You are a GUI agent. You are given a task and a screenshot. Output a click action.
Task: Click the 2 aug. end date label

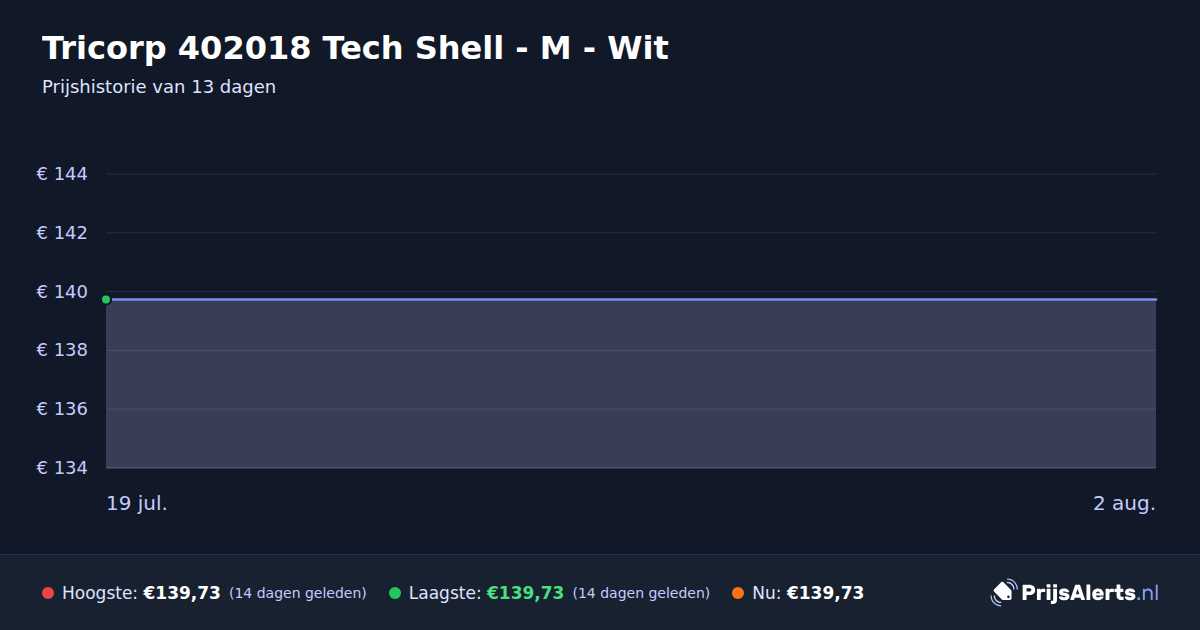(1124, 503)
